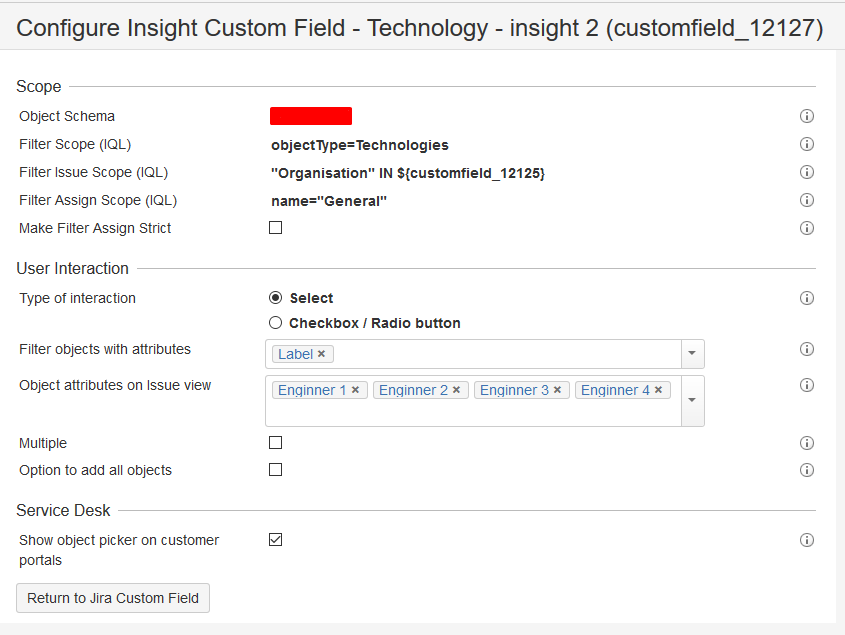845x635 pixels.
Task: Expand Filter objects with attributes dropdown
Action: point(692,354)
